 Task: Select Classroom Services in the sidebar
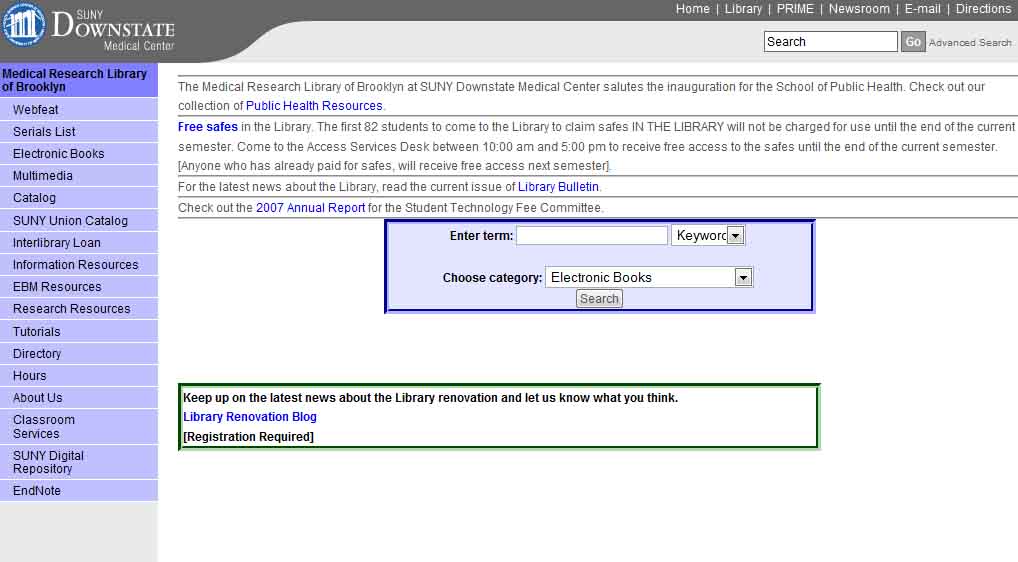click(x=79, y=426)
